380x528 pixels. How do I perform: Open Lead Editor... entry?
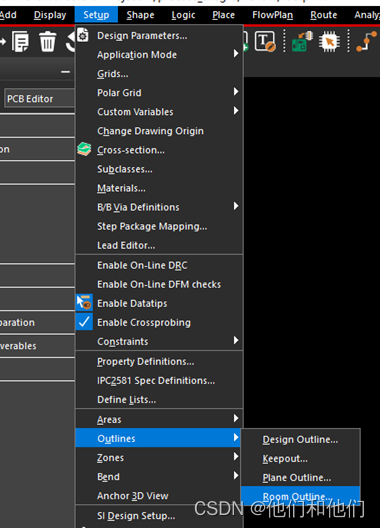(x=159, y=245)
